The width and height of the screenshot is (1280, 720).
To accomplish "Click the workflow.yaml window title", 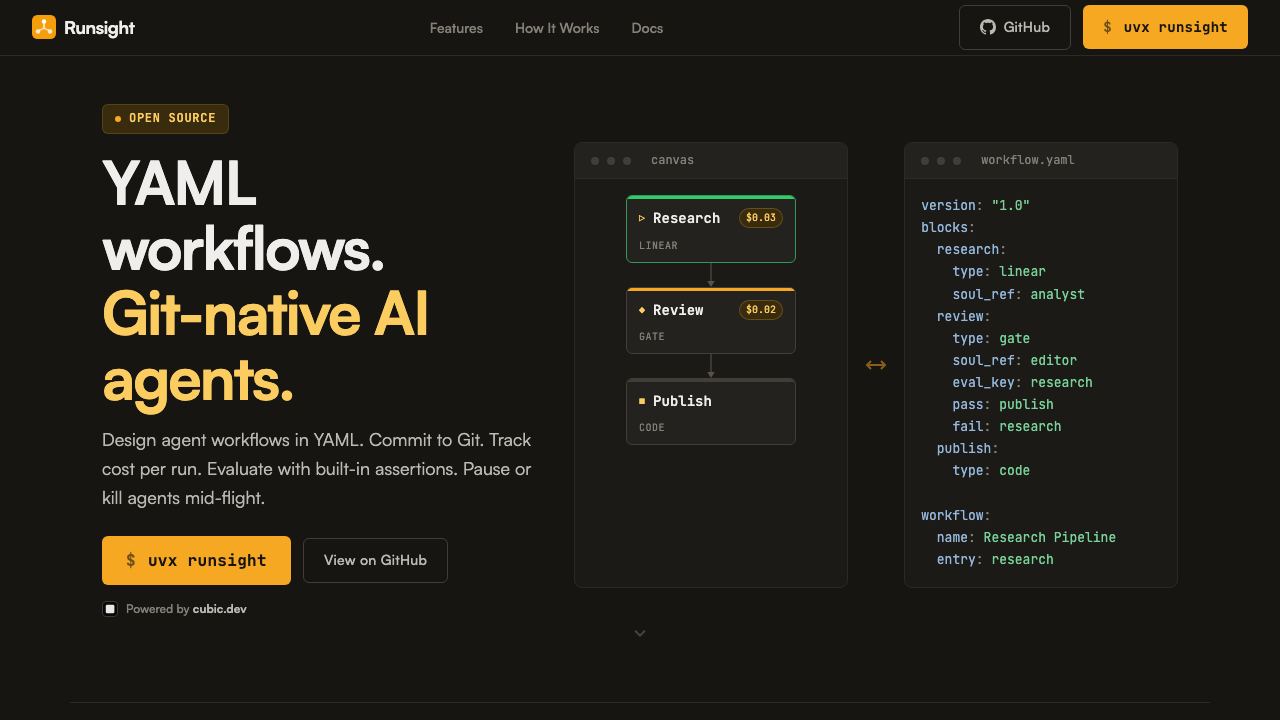I will pos(1028,160).
